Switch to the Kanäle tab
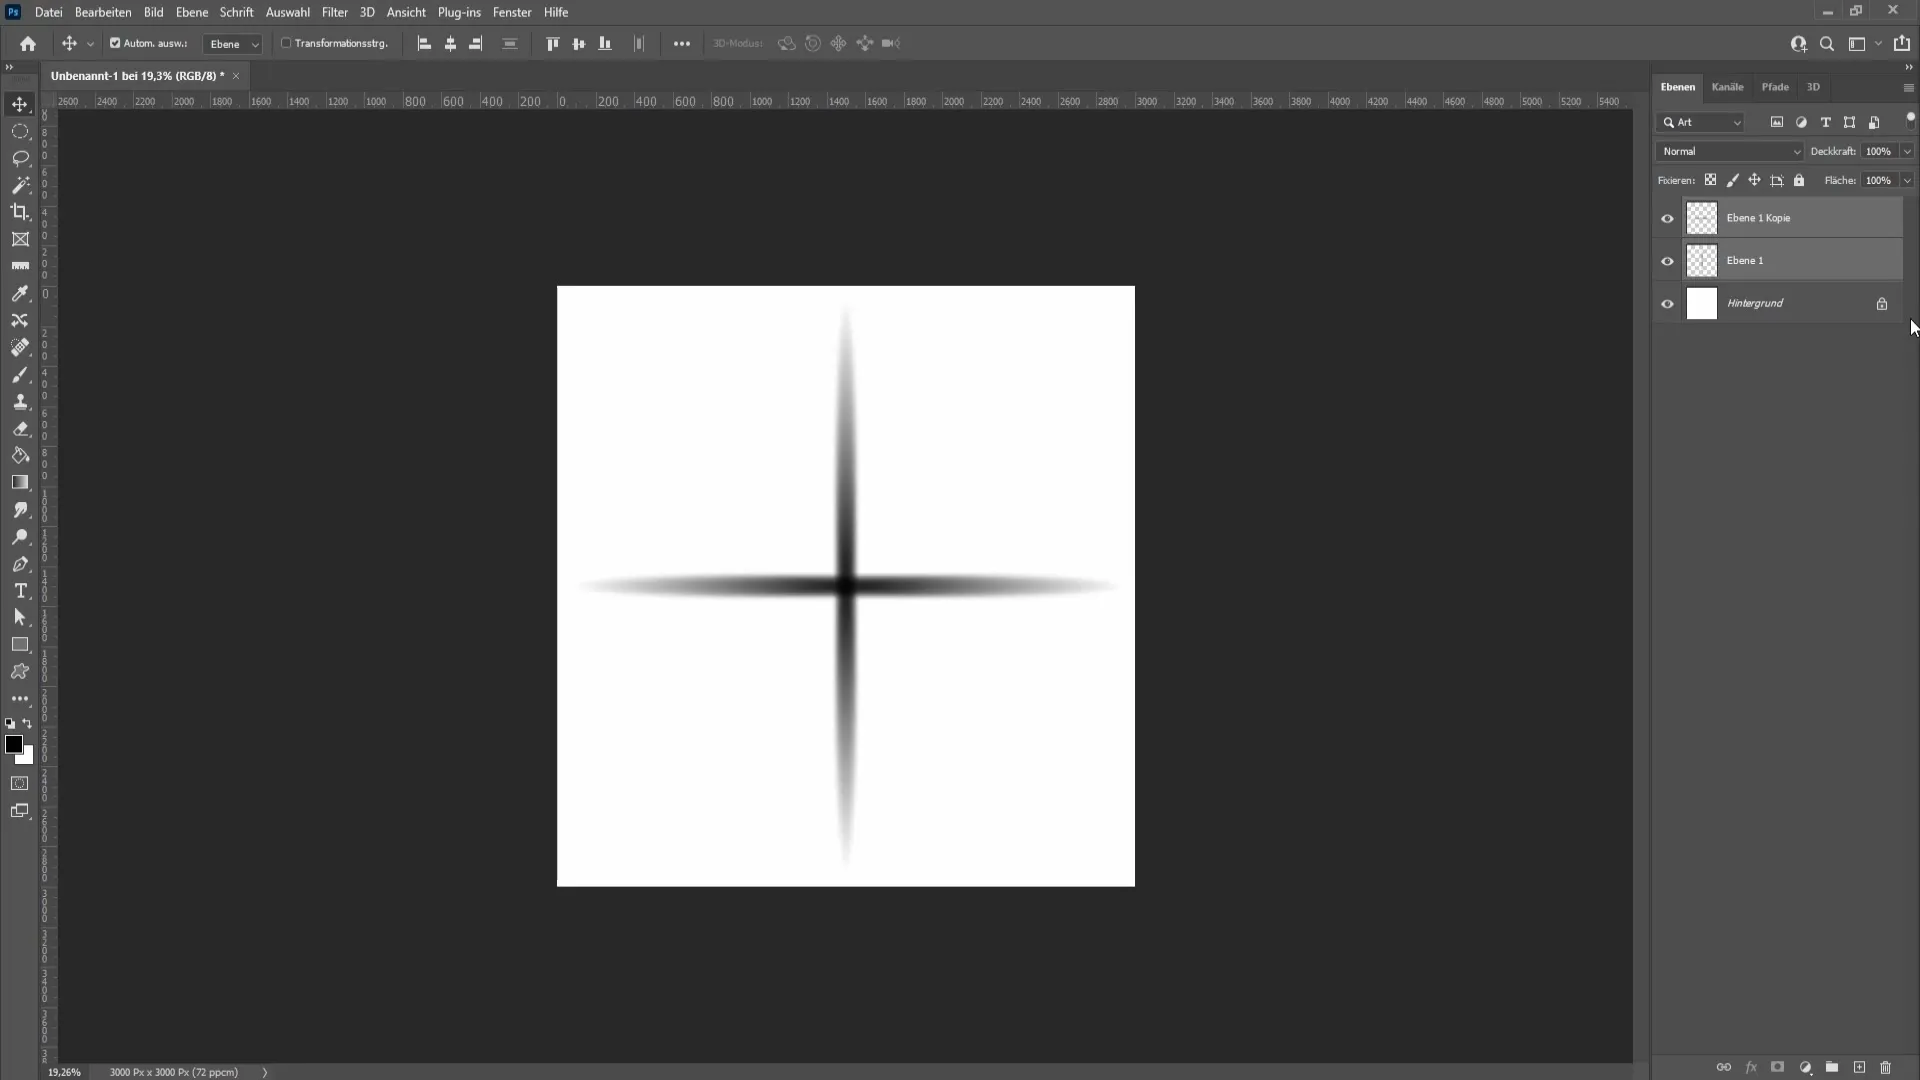The image size is (1920, 1080). (x=1727, y=87)
